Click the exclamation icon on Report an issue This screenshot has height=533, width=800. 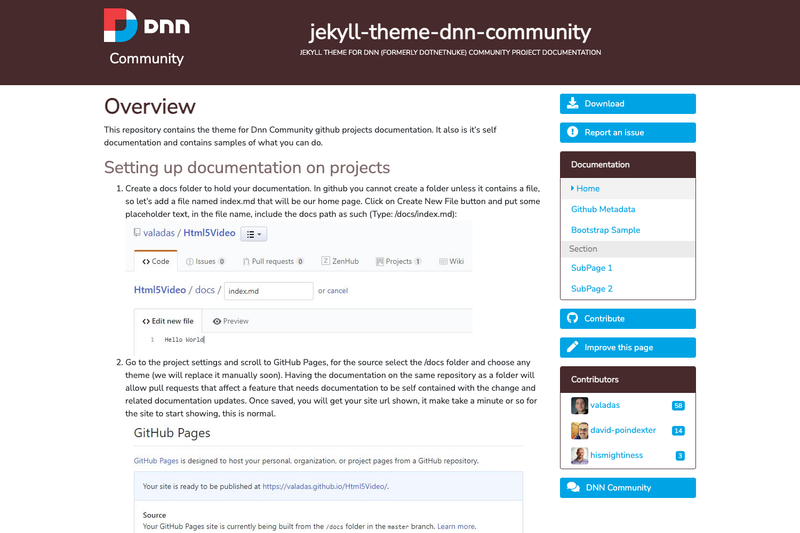click(572, 132)
